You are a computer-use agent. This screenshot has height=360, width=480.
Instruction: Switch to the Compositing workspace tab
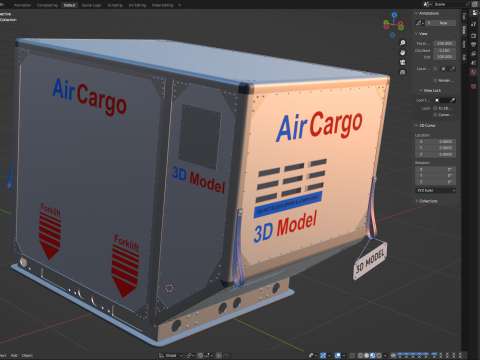tap(47, 5)
